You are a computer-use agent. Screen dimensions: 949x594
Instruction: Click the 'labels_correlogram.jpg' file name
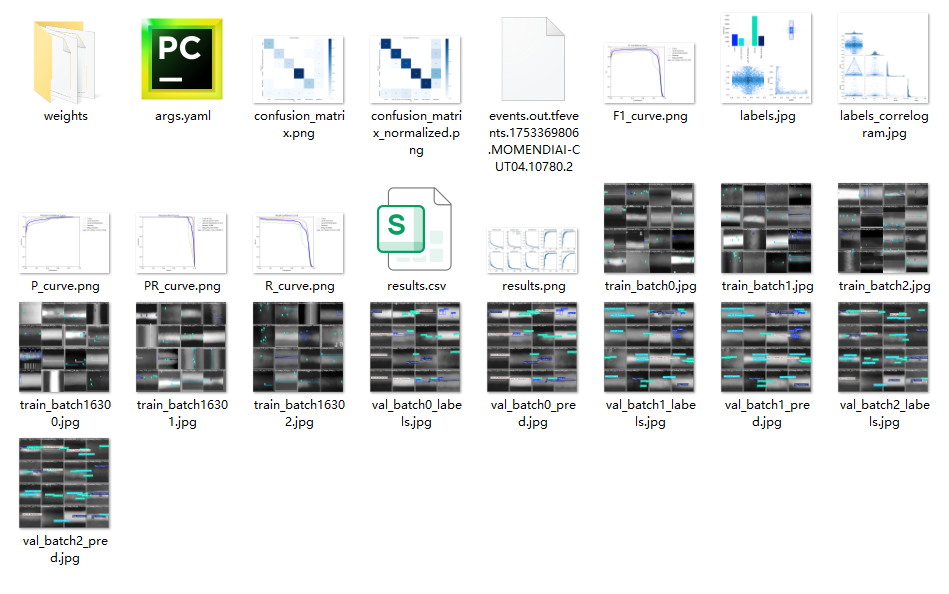tap(884, 124)
